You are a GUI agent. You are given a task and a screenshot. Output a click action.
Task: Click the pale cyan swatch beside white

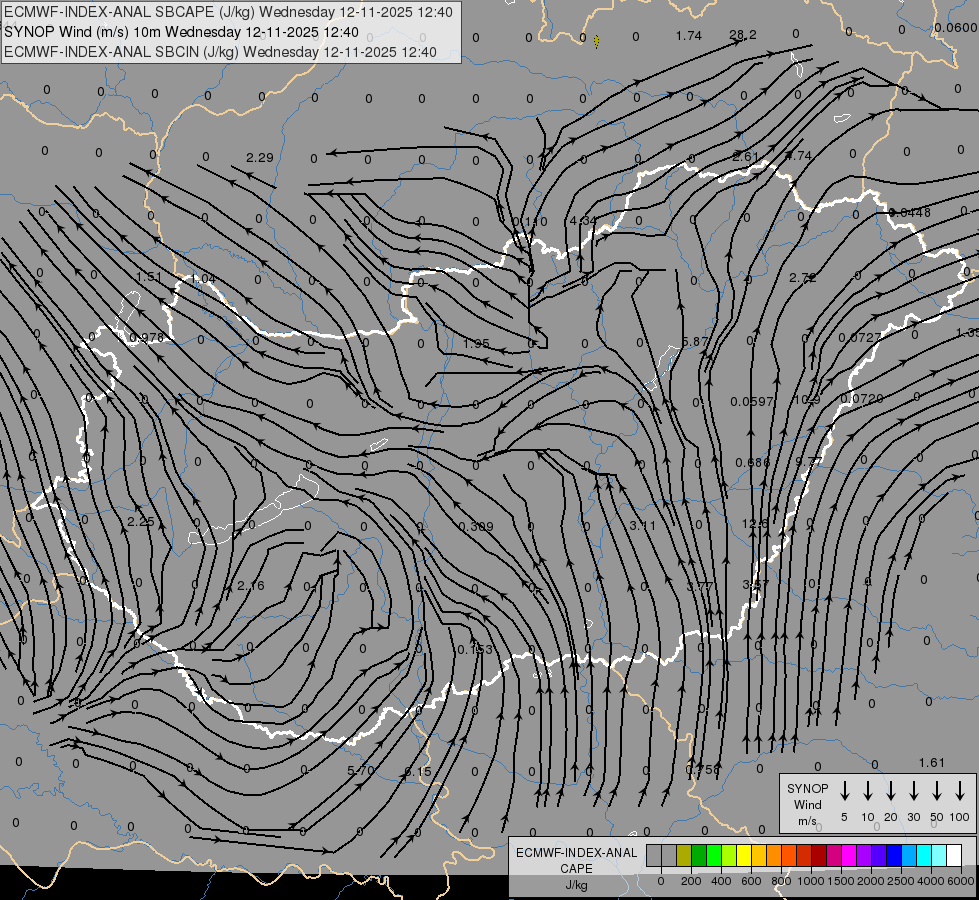[938, 855]
